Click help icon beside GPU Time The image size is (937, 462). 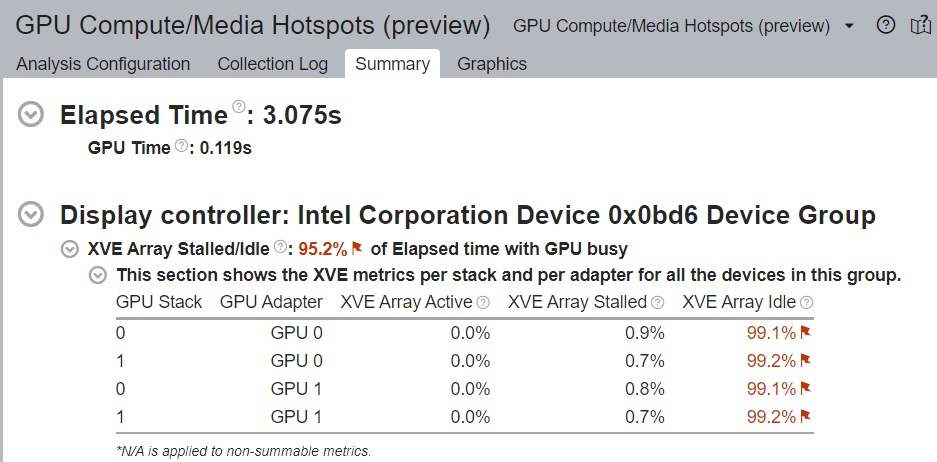[181, 146]
